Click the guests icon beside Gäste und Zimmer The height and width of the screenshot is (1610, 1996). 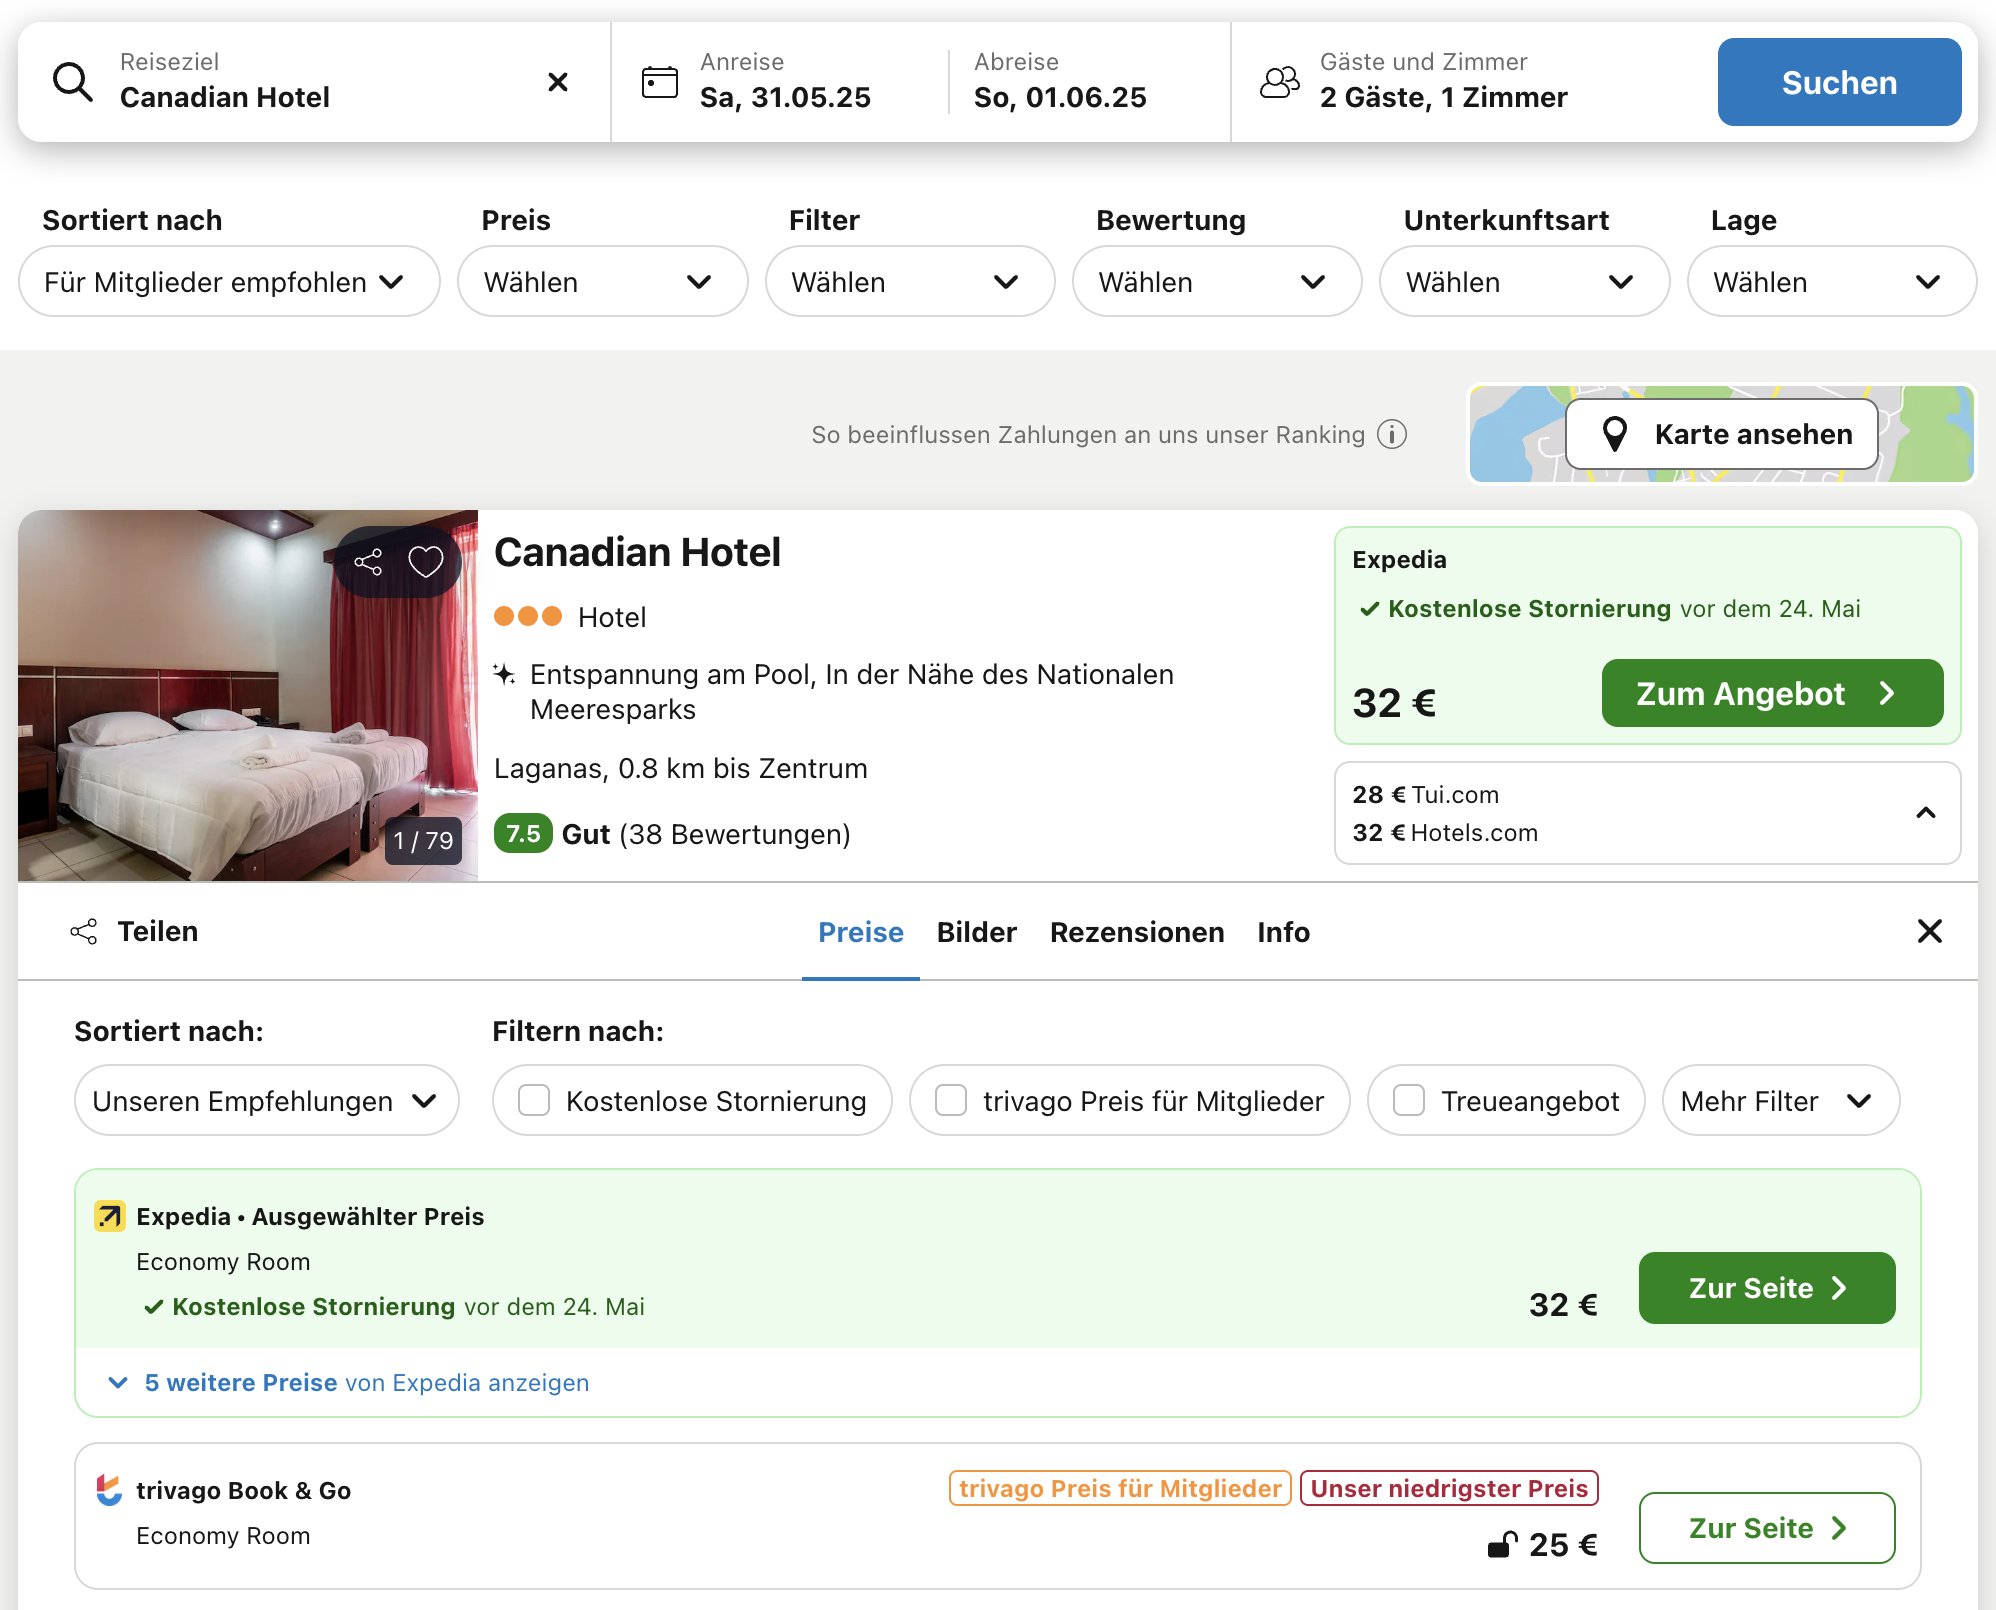tap(1279, 82)
